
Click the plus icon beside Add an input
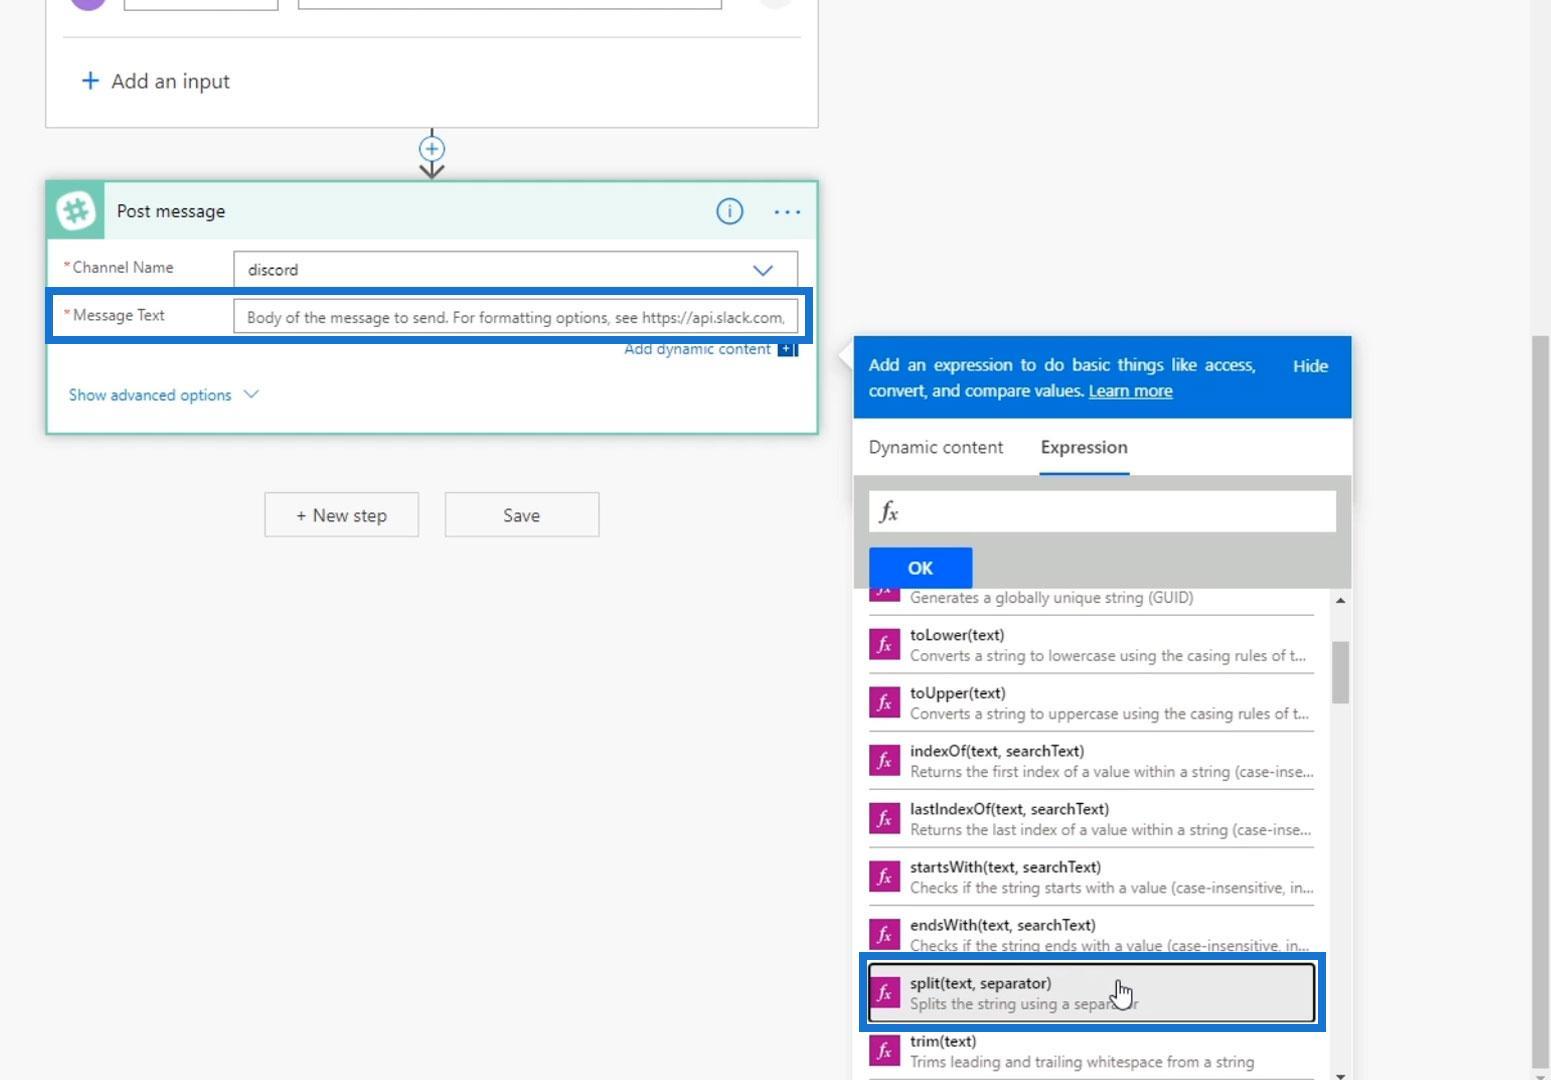pyautogui.click(x=90, y=81)
